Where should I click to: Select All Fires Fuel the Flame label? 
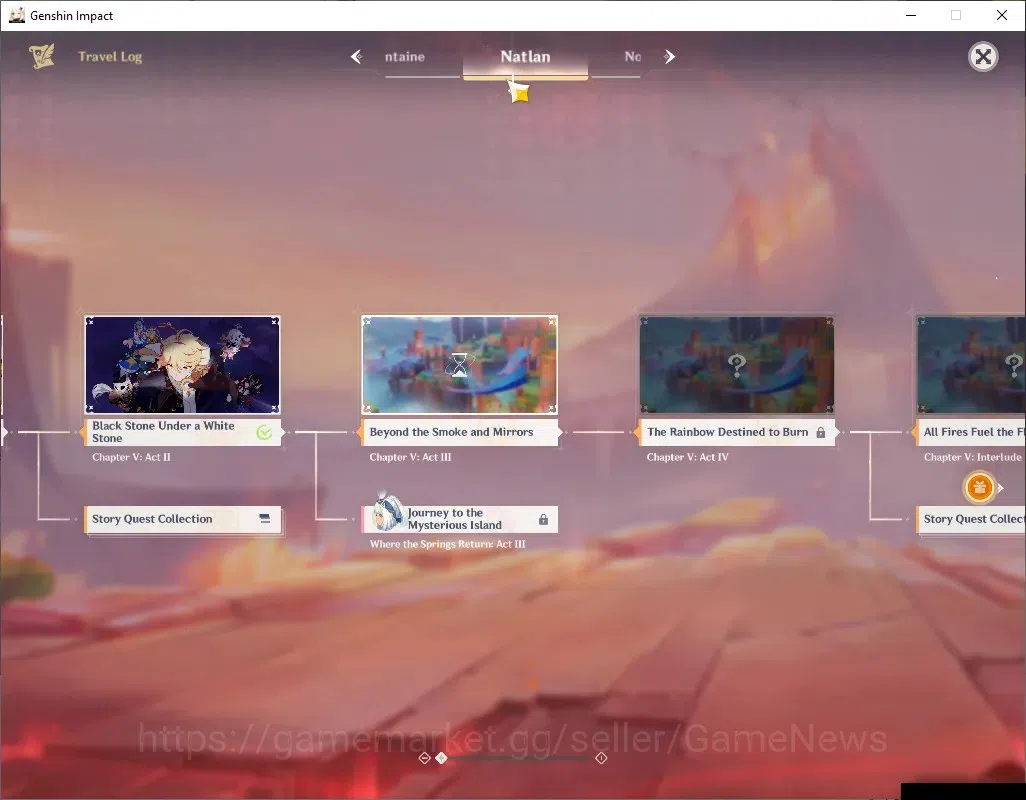pos(971,432)
